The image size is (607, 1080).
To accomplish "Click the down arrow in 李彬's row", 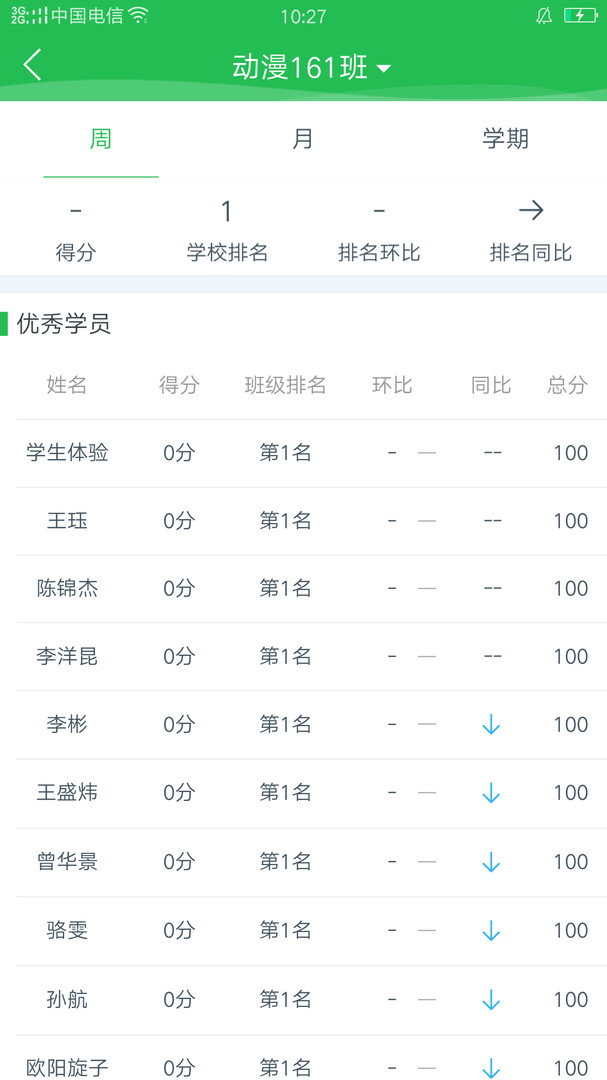I will [x=491, y=725].
